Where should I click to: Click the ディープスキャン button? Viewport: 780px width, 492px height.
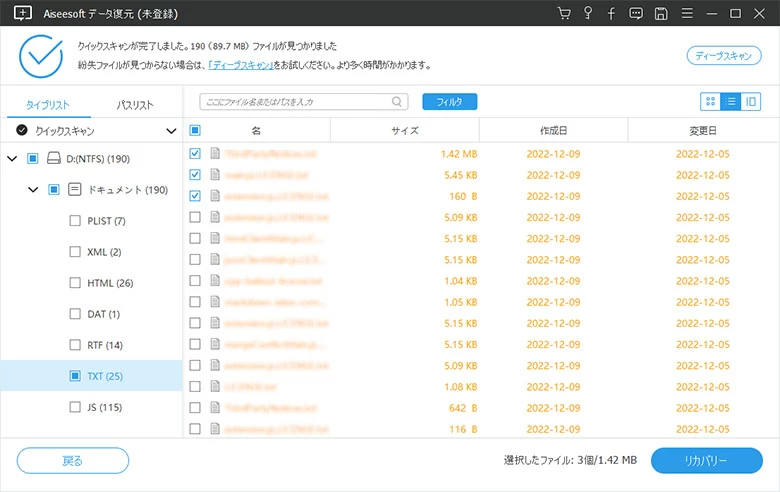click(724, 56)
